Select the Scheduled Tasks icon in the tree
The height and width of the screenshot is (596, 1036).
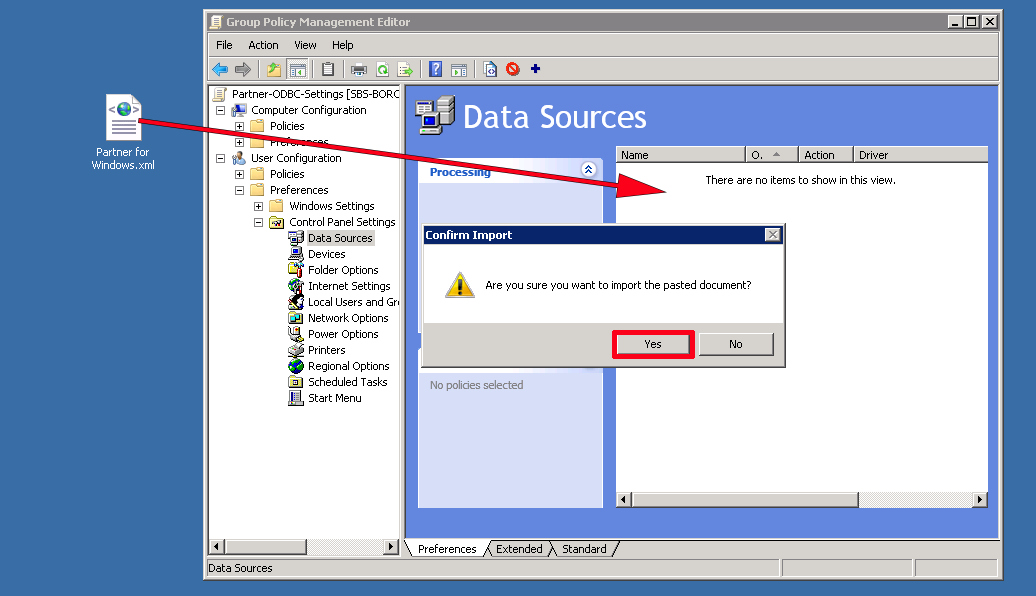point(295,382)
